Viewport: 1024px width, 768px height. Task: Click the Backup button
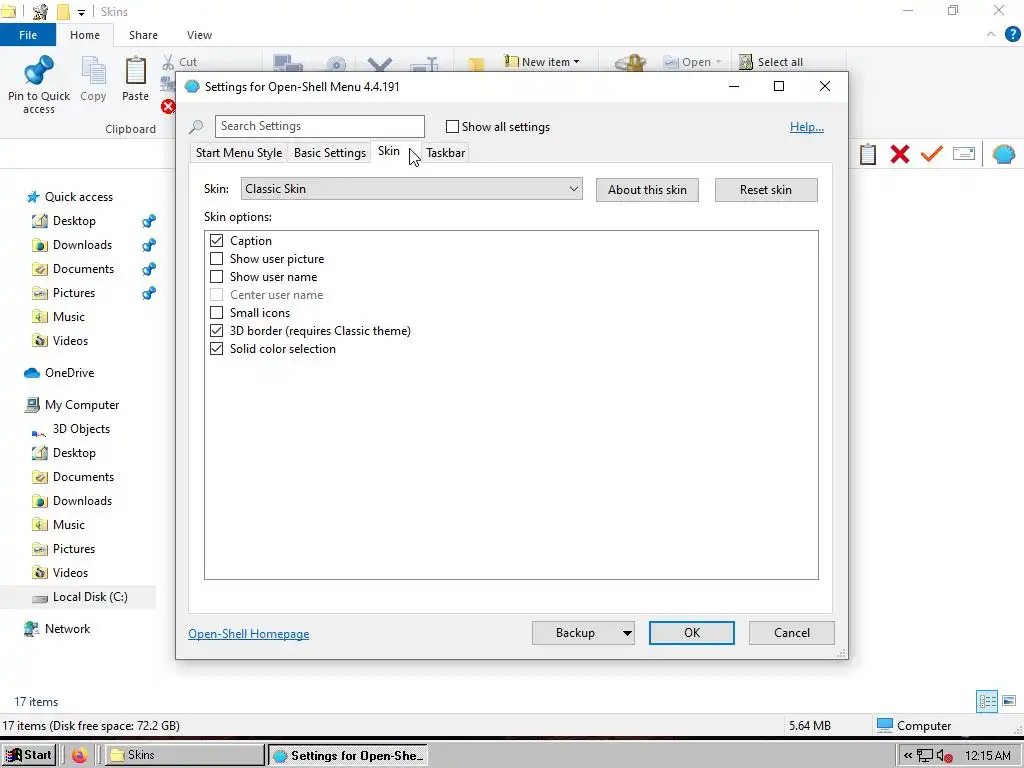[575, 633]
